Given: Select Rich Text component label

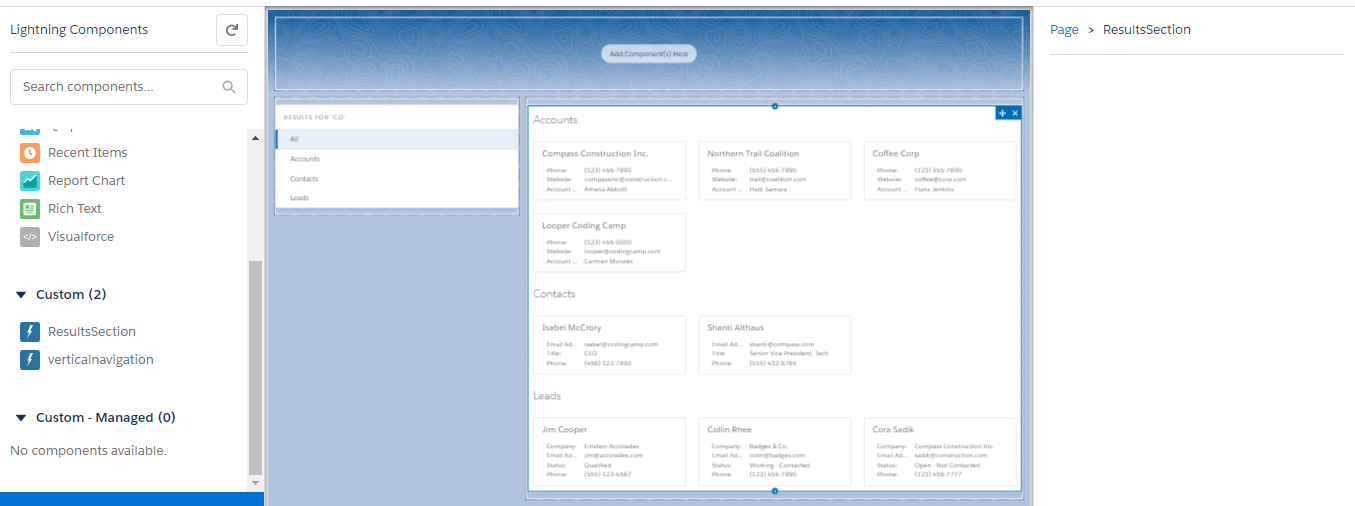Looking at the screenshot, I should point(75,209).
